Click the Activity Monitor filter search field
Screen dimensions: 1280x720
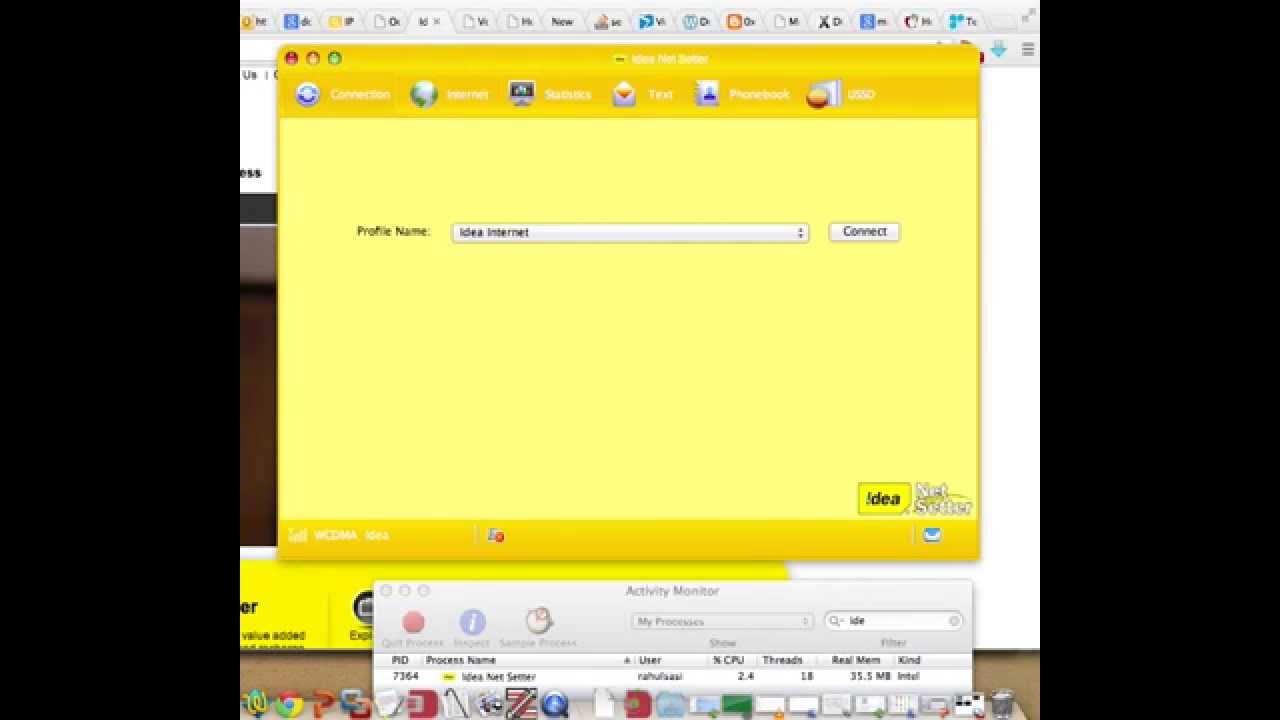click(893, 621)
